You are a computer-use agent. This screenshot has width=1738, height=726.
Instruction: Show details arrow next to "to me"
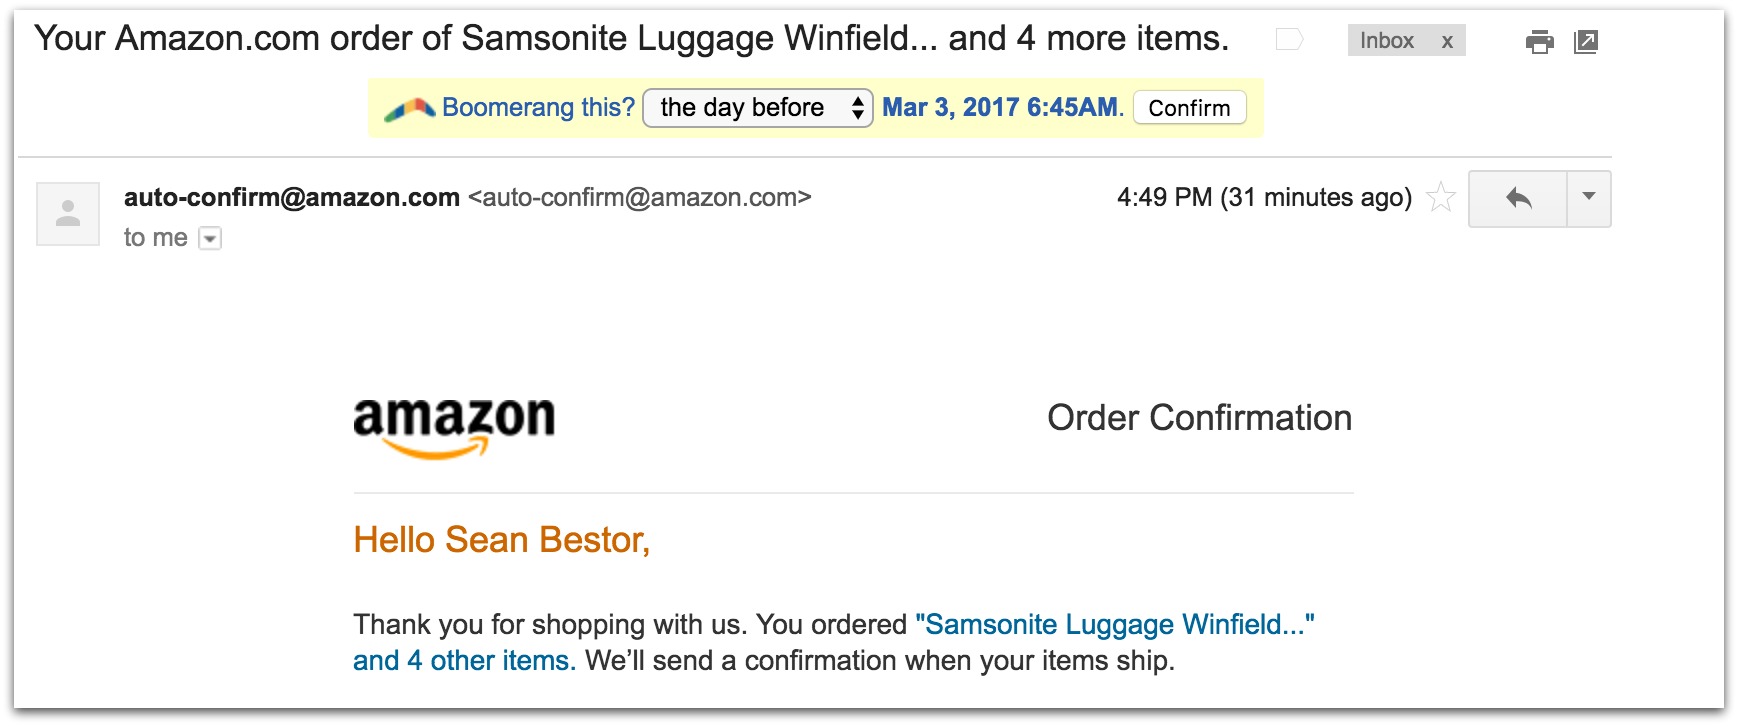(x=210, y=238)
